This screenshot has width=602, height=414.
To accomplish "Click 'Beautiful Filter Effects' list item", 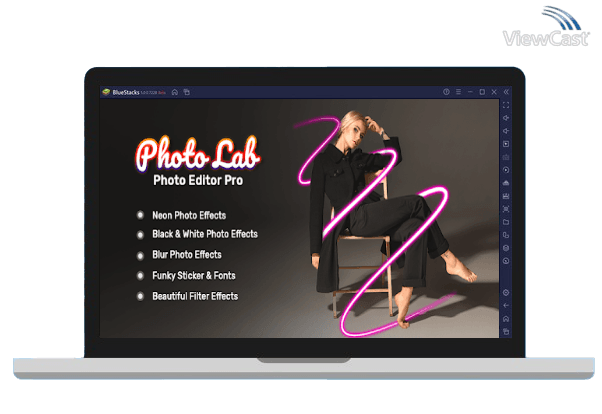I will point(195,296).
